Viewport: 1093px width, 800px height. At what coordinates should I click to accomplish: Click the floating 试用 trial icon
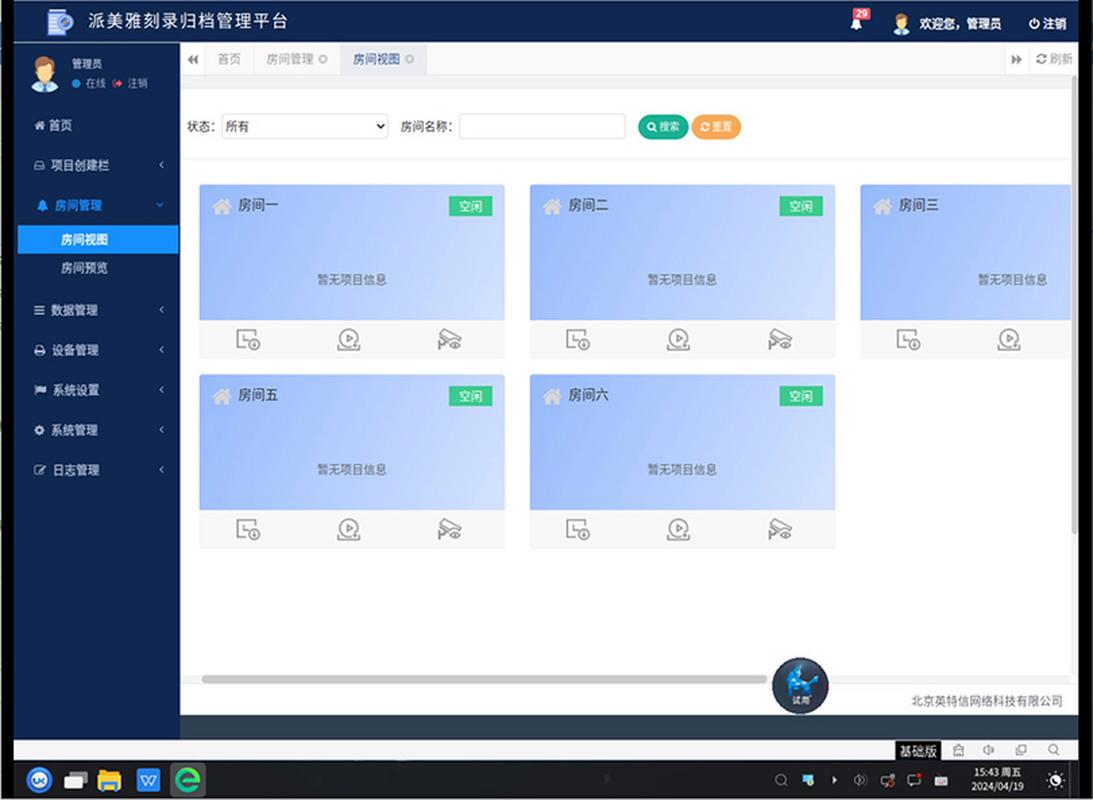click(x=800, y=686)
